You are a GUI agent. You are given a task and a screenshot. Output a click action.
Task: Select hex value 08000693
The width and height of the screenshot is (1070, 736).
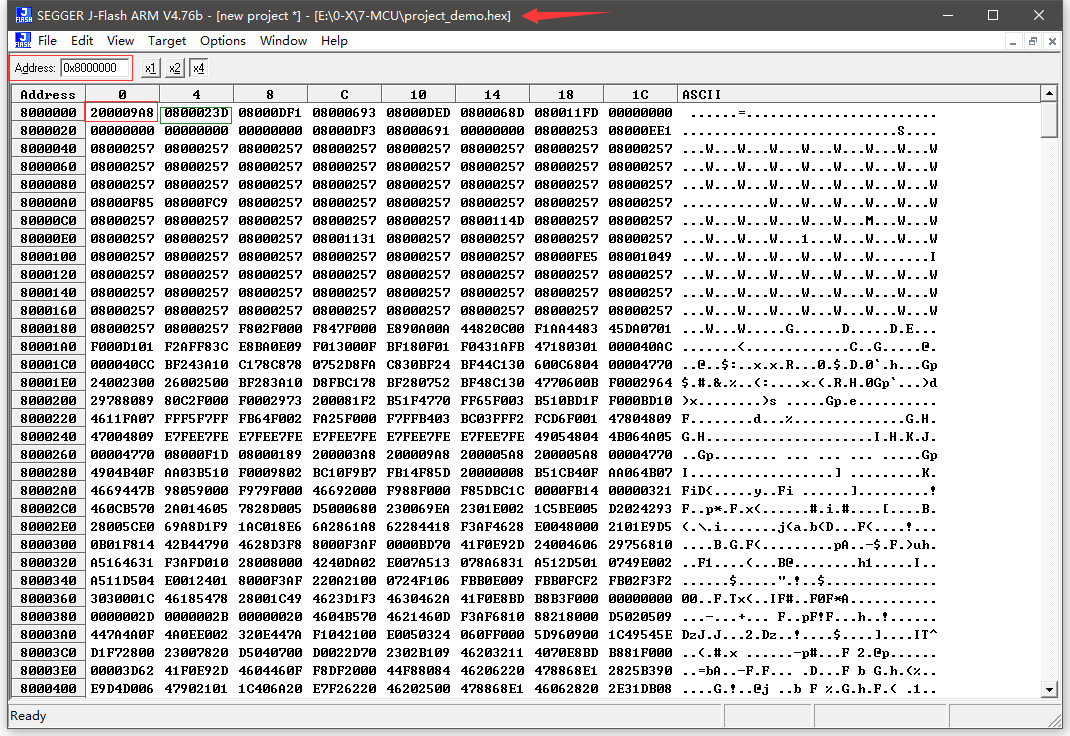pos(345,113)
